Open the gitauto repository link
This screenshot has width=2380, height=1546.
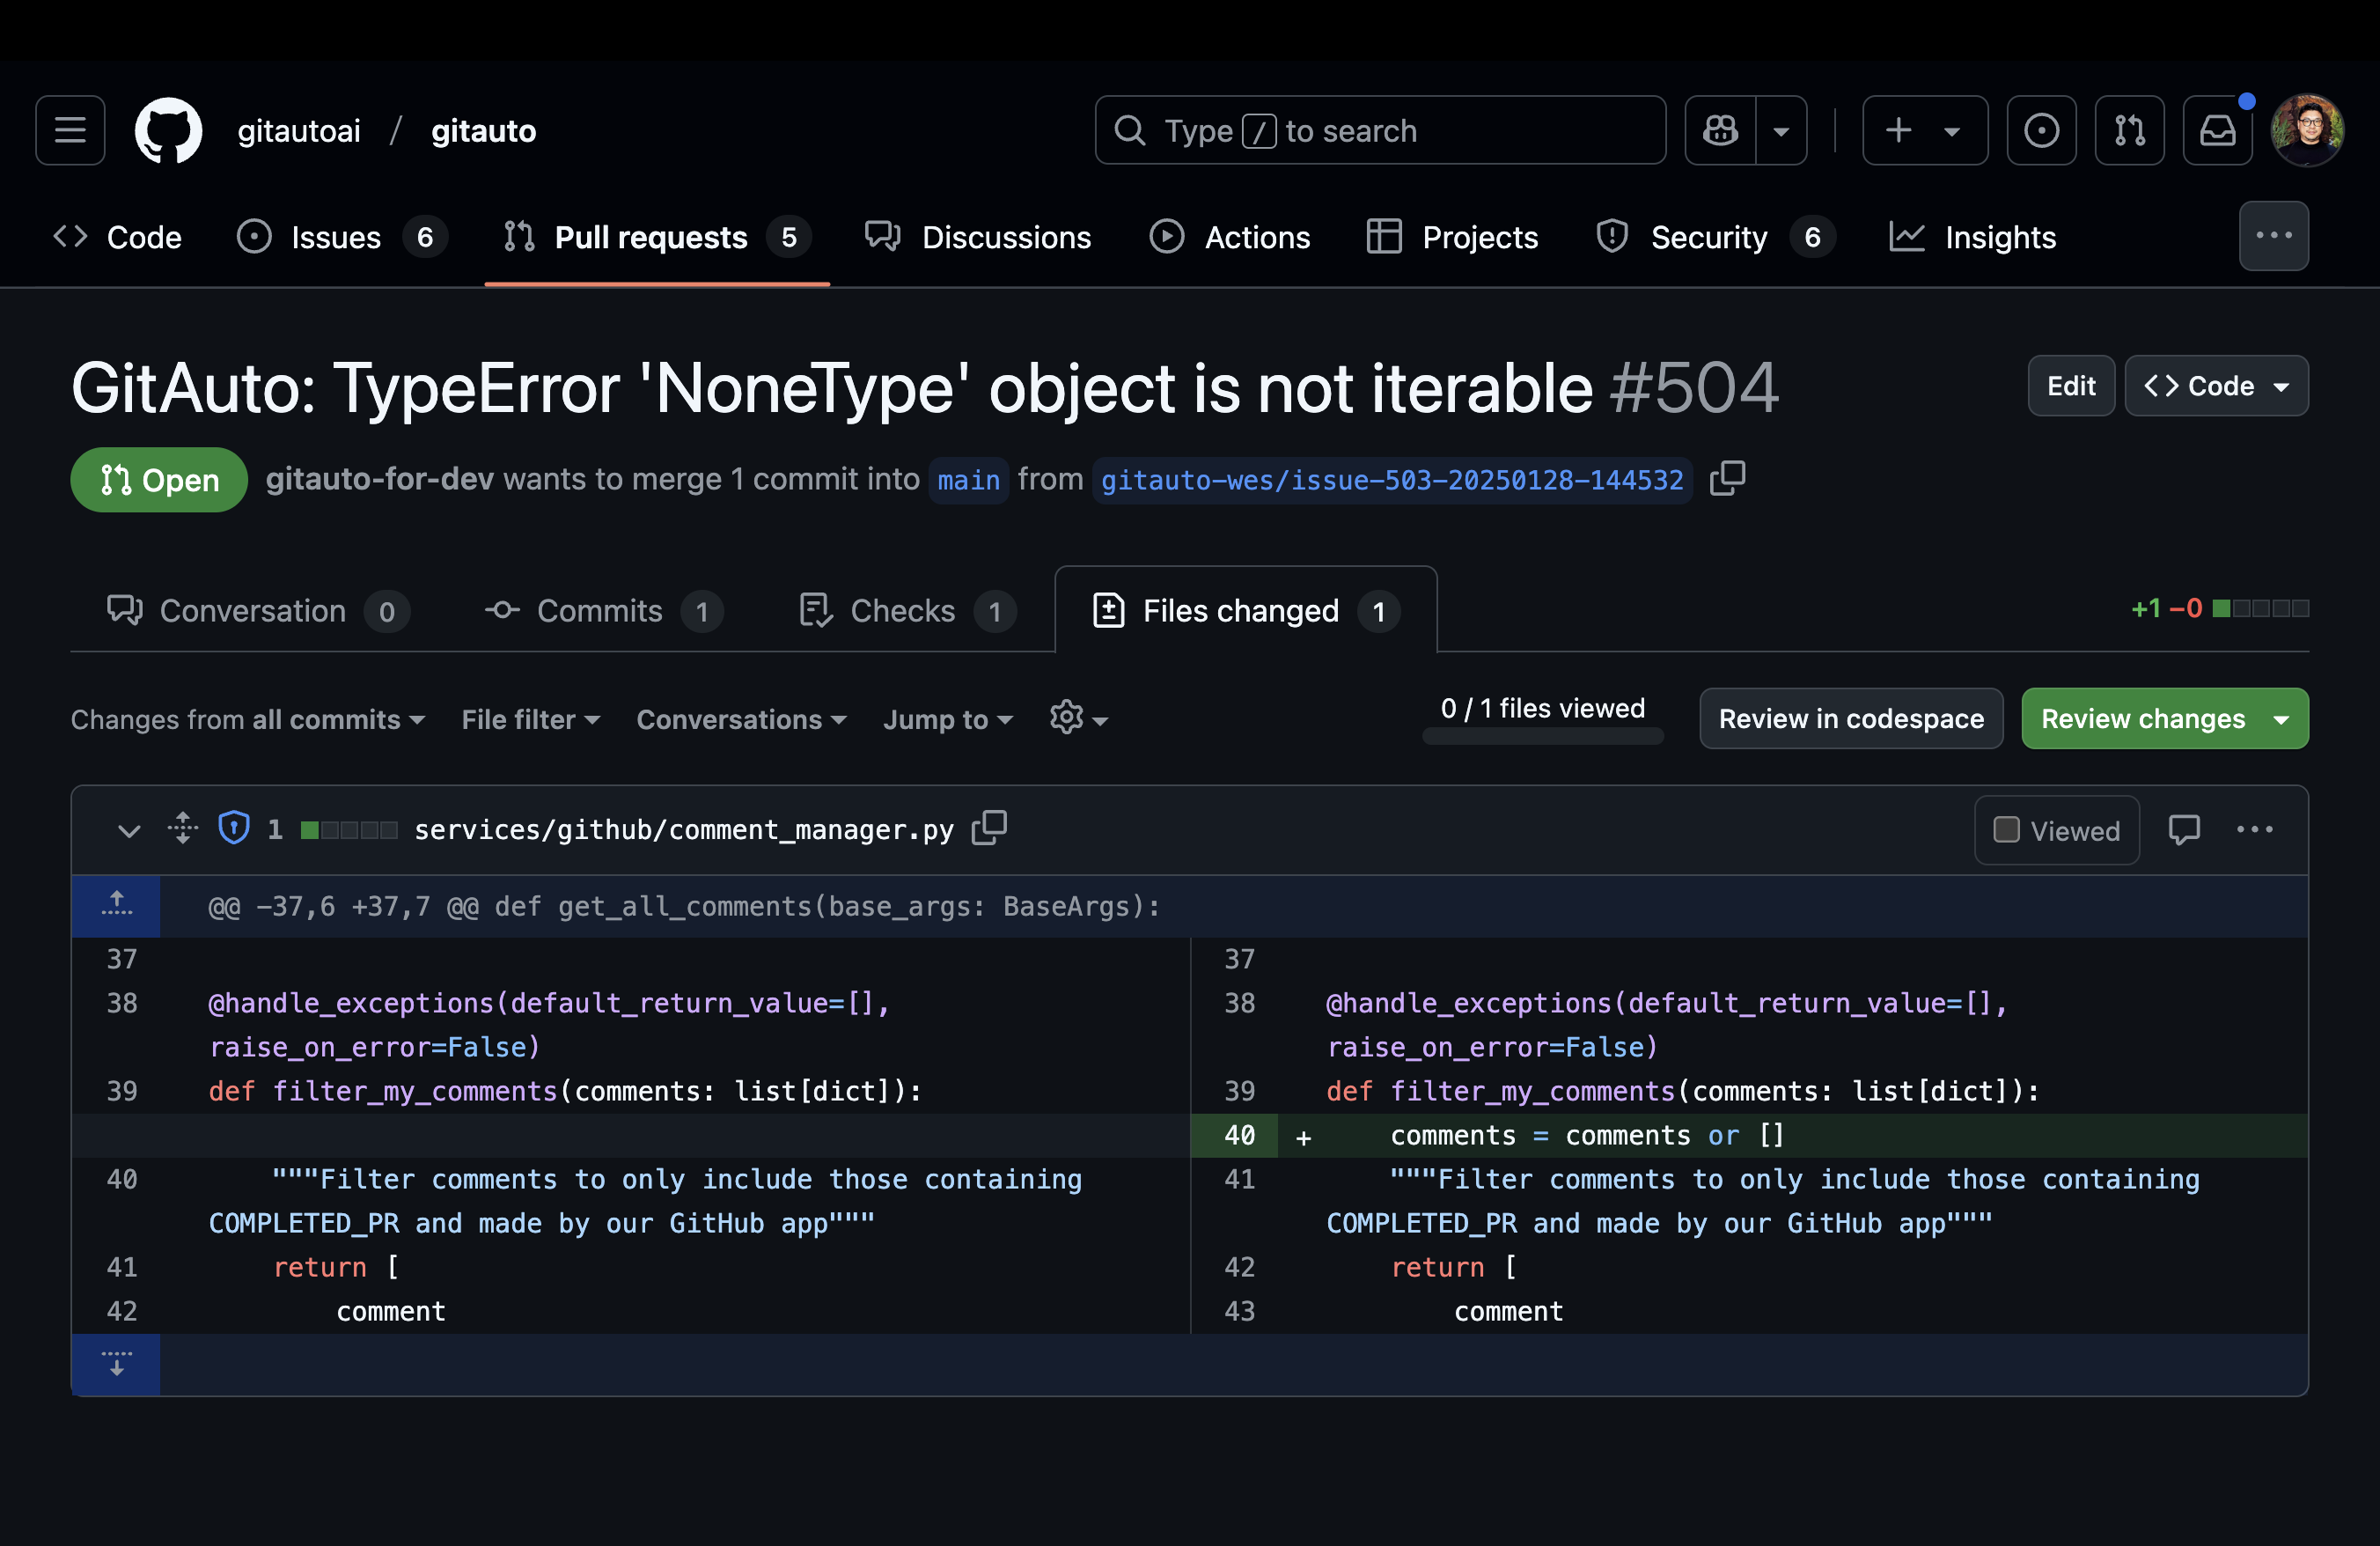tap(484, 131)
